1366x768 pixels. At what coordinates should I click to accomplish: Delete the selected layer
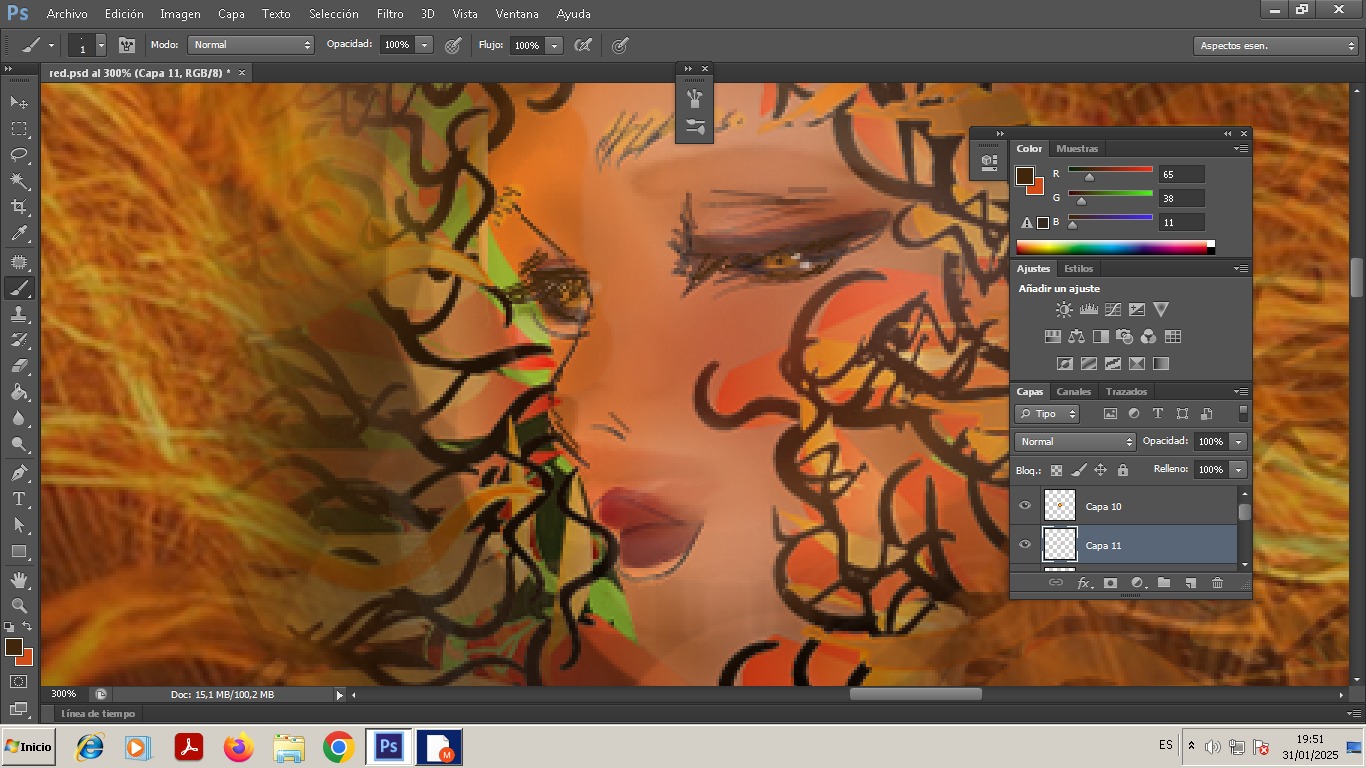tap(1217, 583)
